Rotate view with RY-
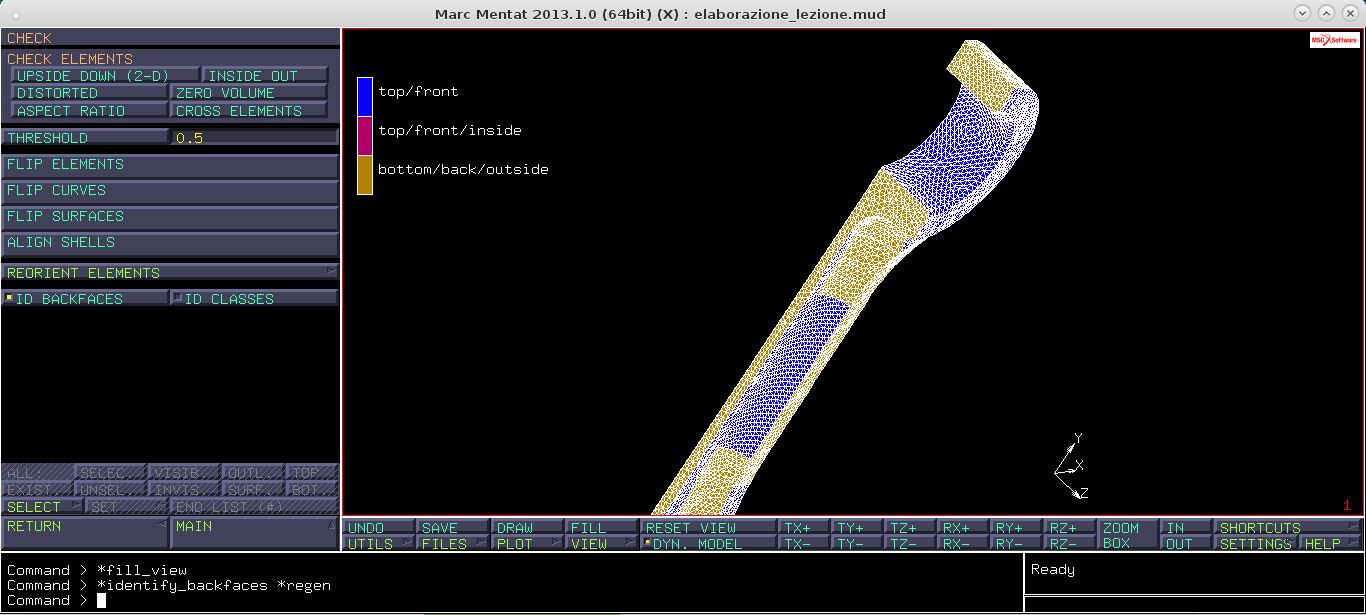 [x=1017, y=544]
